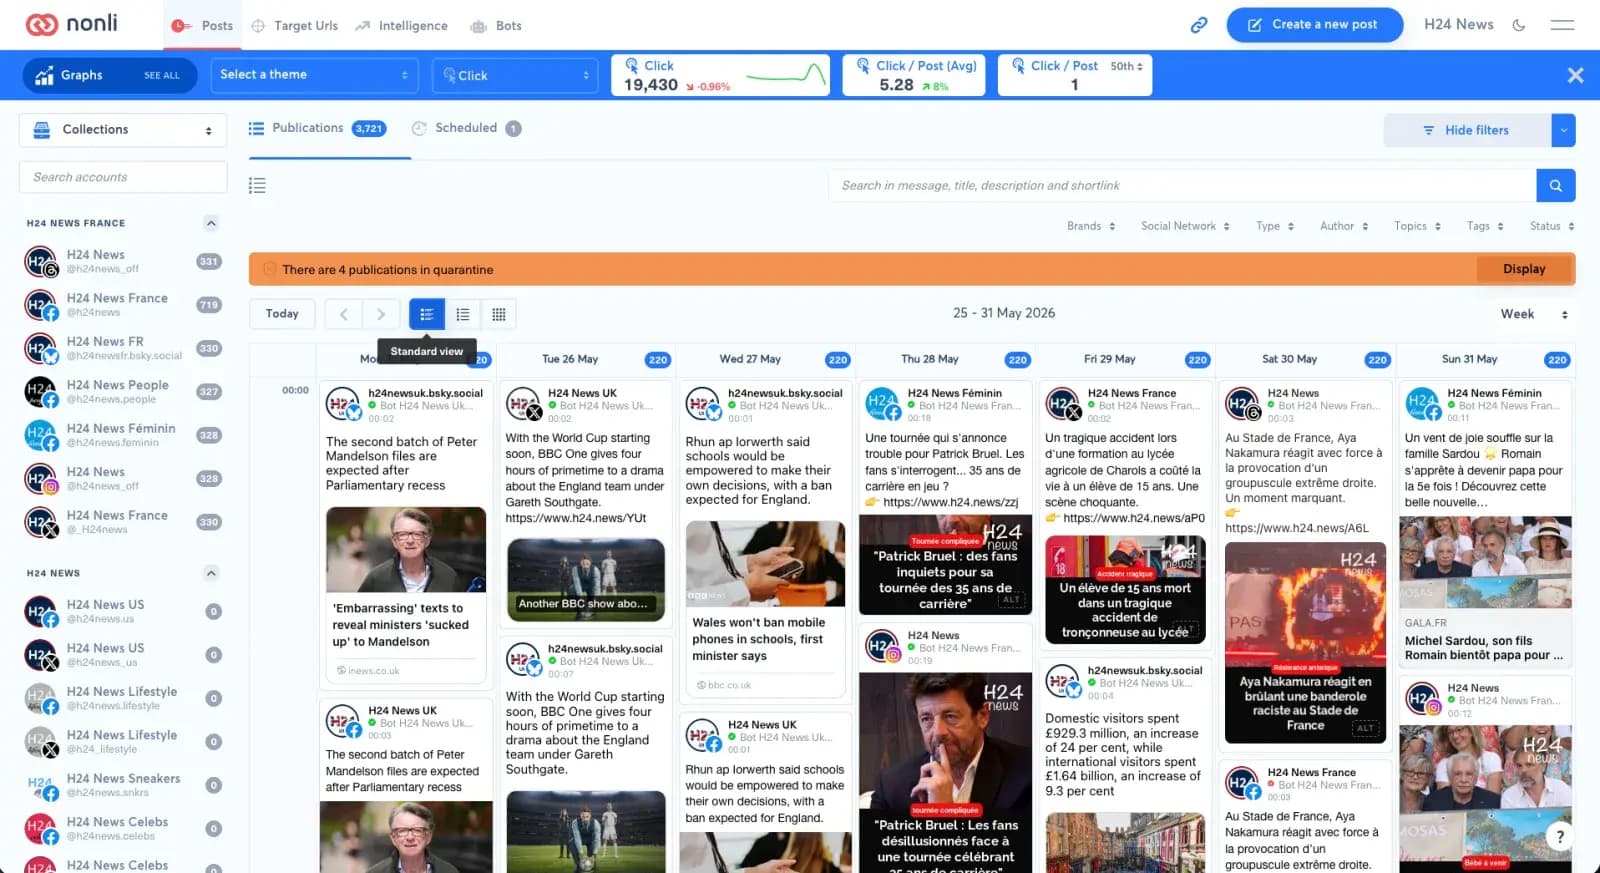Open the Week range dropdown
Viewport: 1600px width, 873px height.
(1534, 314)
